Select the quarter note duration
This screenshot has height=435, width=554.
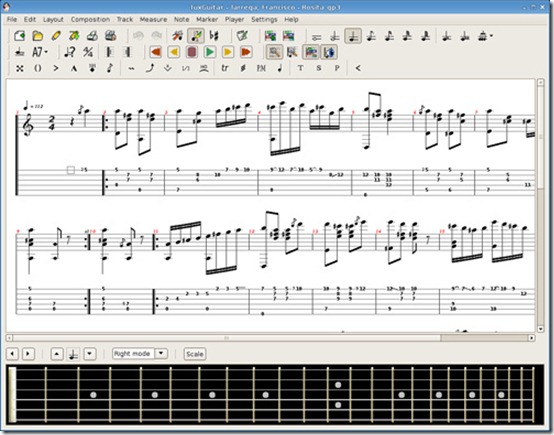(353, 36)
